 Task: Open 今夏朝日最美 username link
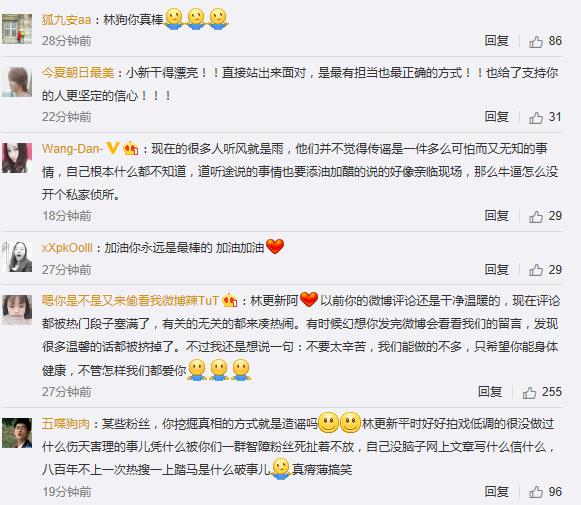pyautogui.click(x=78, y=73)
